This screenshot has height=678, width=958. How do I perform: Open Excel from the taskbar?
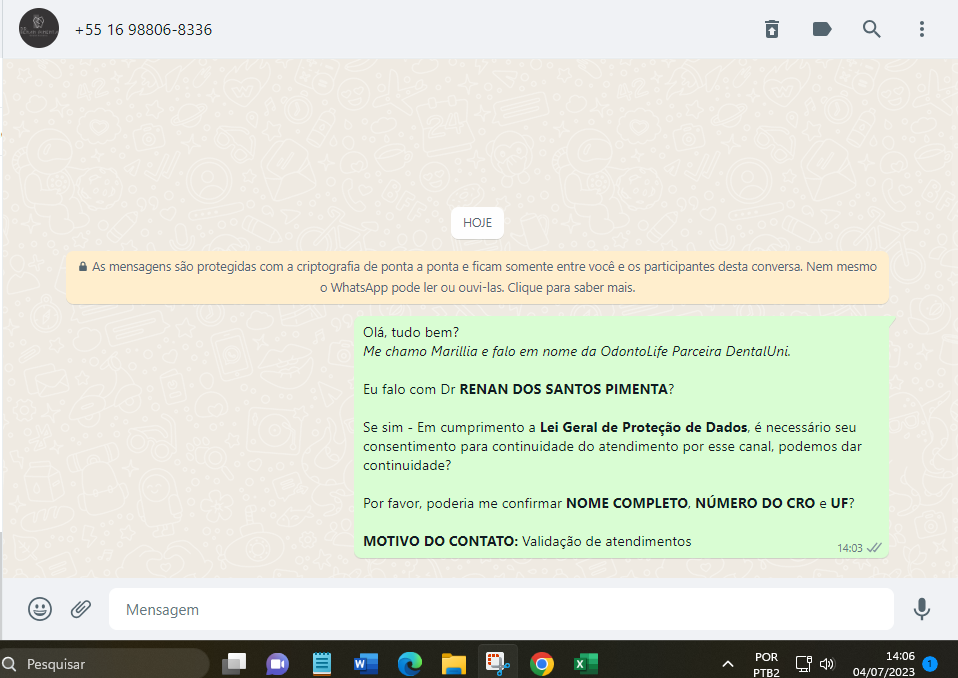(585, 663)
